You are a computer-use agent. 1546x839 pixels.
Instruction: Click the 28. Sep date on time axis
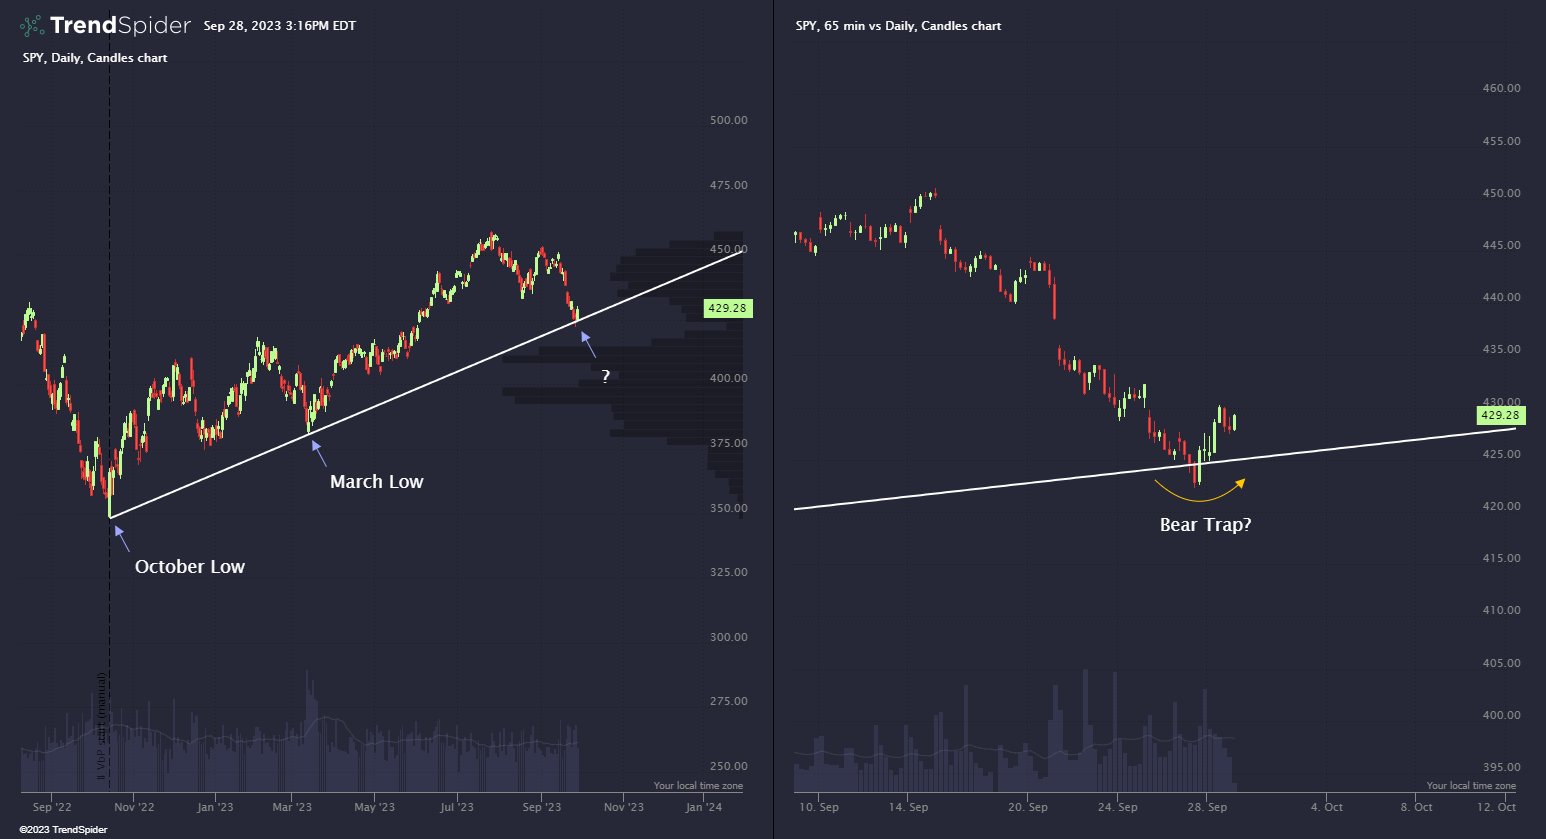coord(1207,807)
